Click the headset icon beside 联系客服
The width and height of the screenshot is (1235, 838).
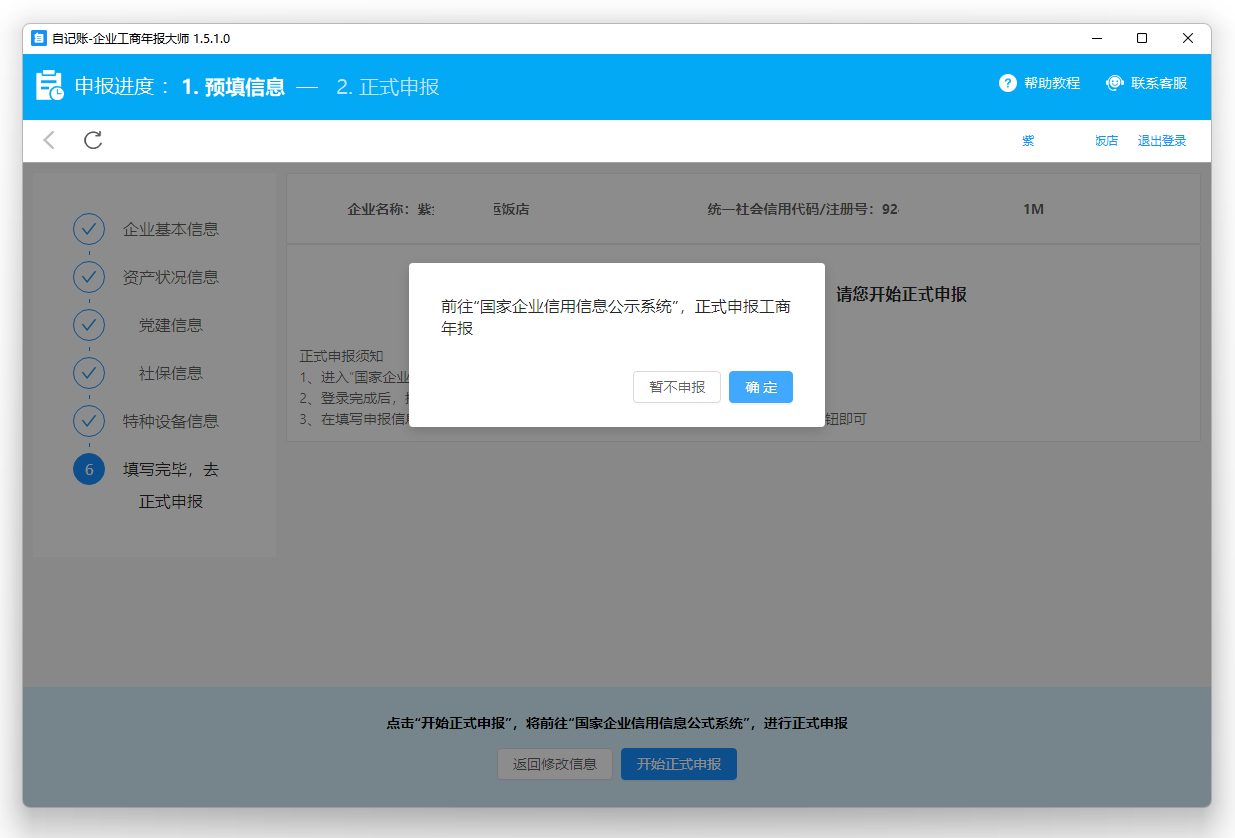tap(1114, 83)
